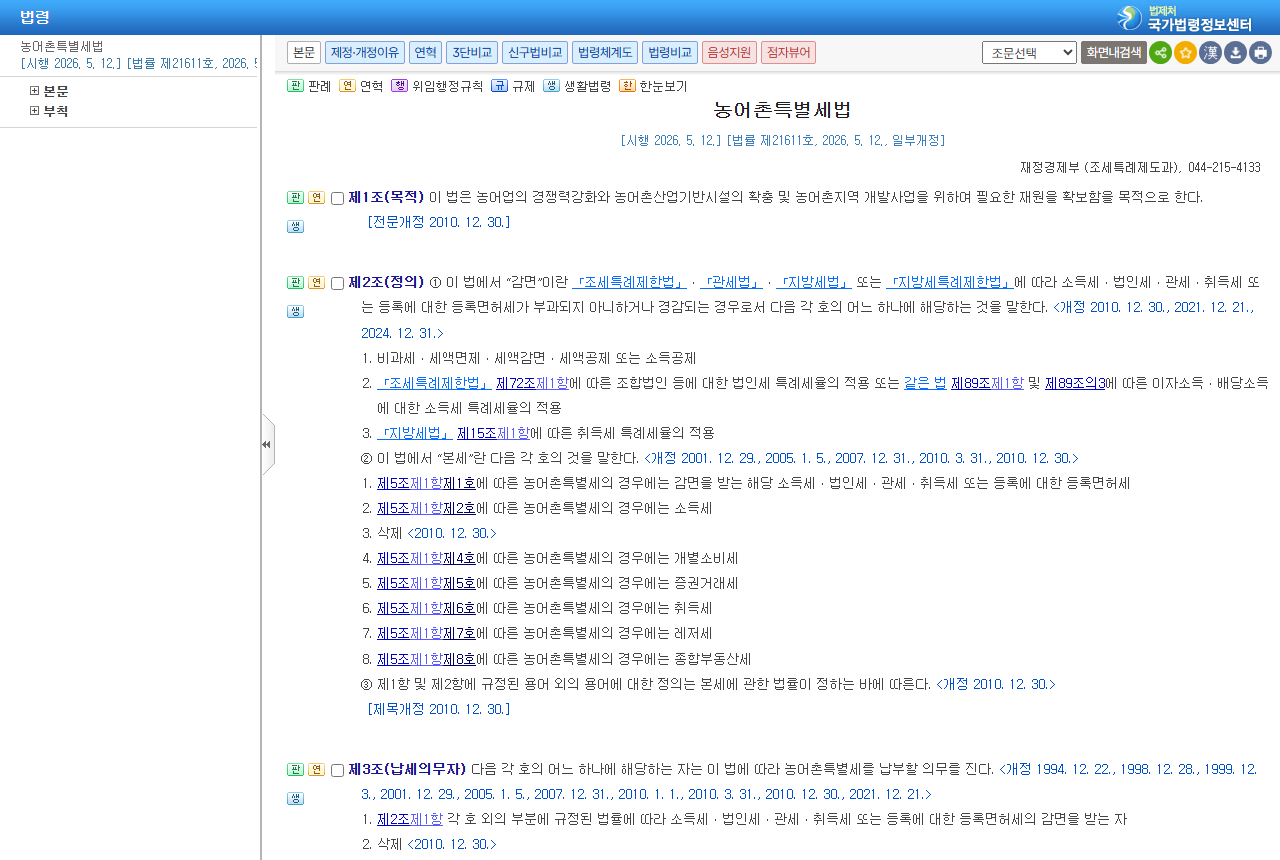Expand the 부칙 tree node

35,111
